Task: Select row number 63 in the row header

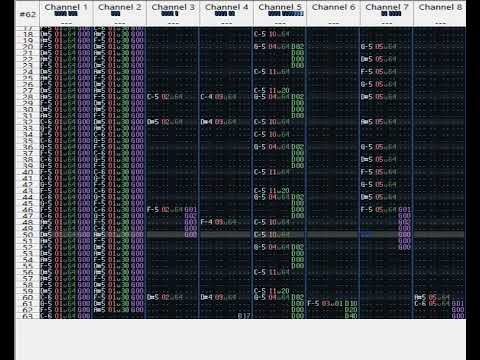Action: coord(28,316)
